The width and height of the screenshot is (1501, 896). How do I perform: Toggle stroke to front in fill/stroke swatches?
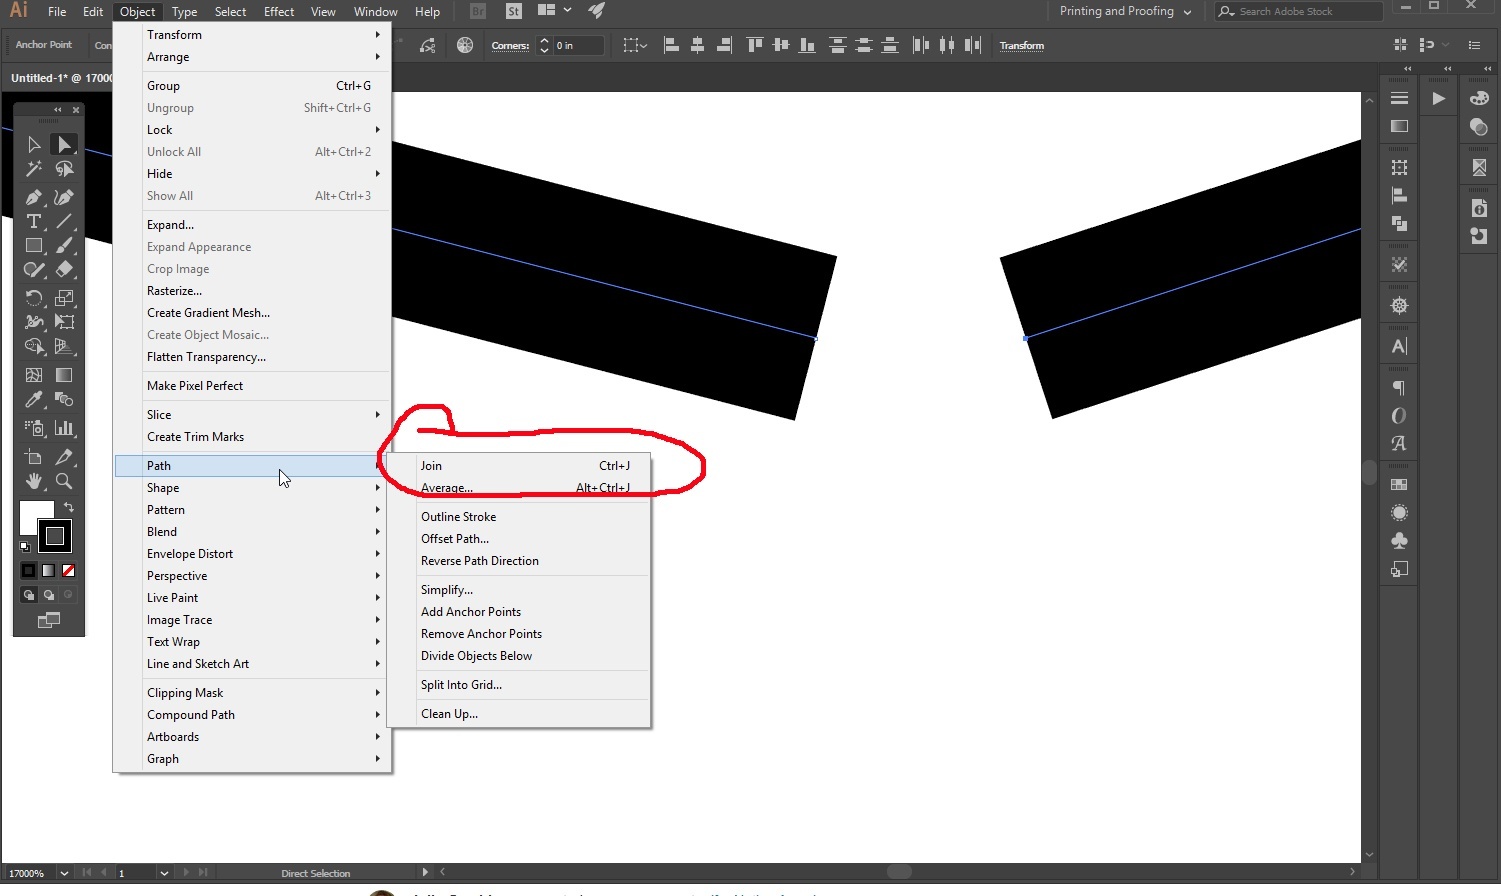tap(55, 537)
